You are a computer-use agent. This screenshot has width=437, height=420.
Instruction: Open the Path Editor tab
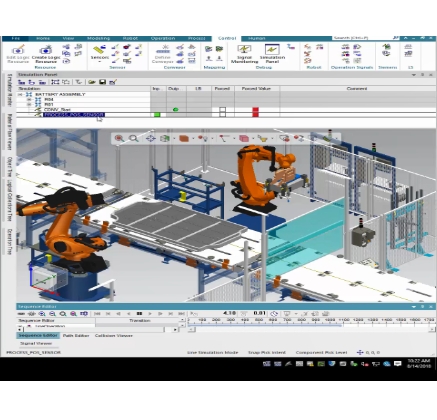[76, 336]
